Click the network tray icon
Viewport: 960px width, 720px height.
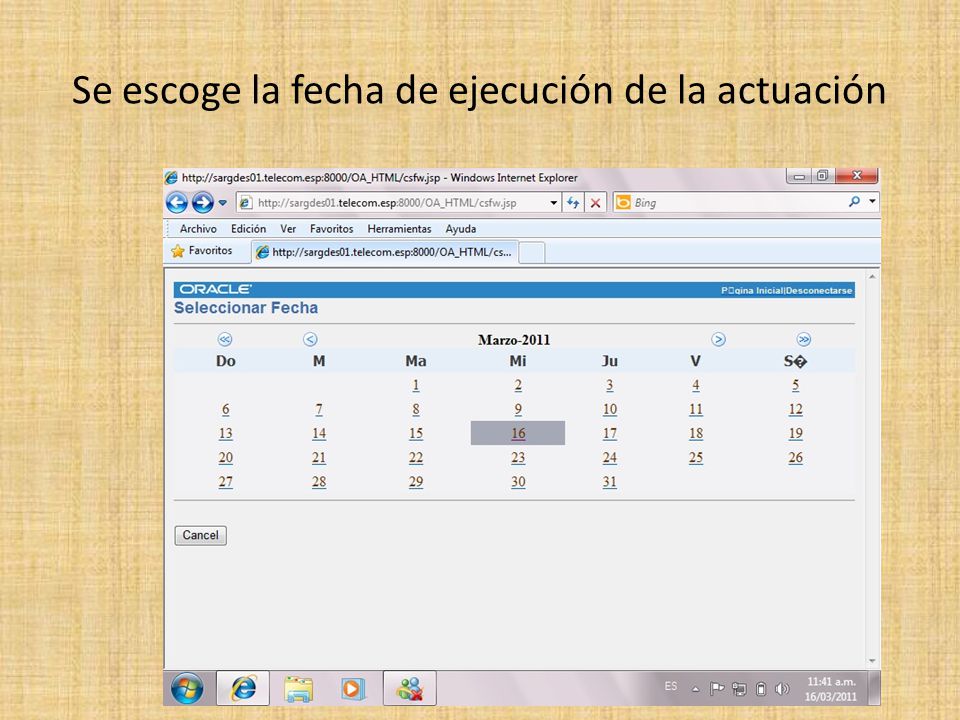click(739, 689)
